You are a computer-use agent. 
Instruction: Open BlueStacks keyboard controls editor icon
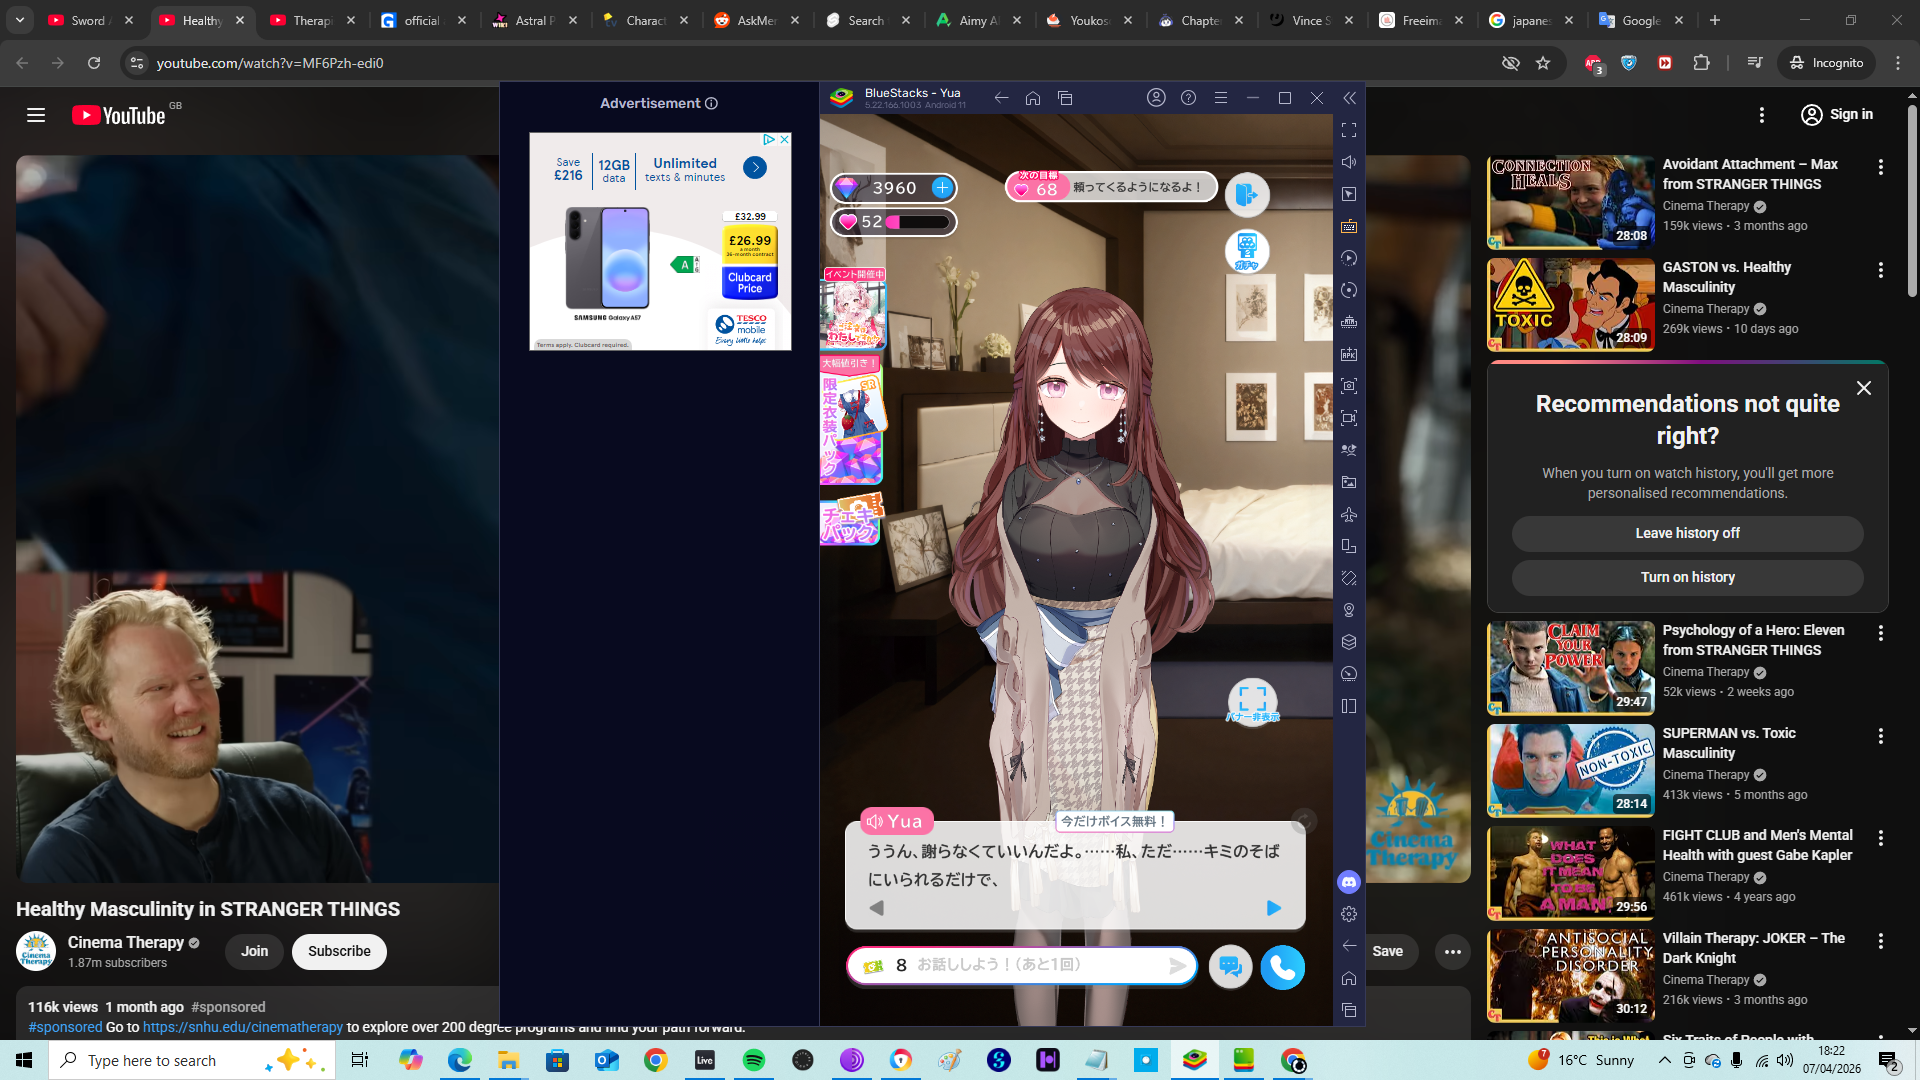(x=1349, y=226)
